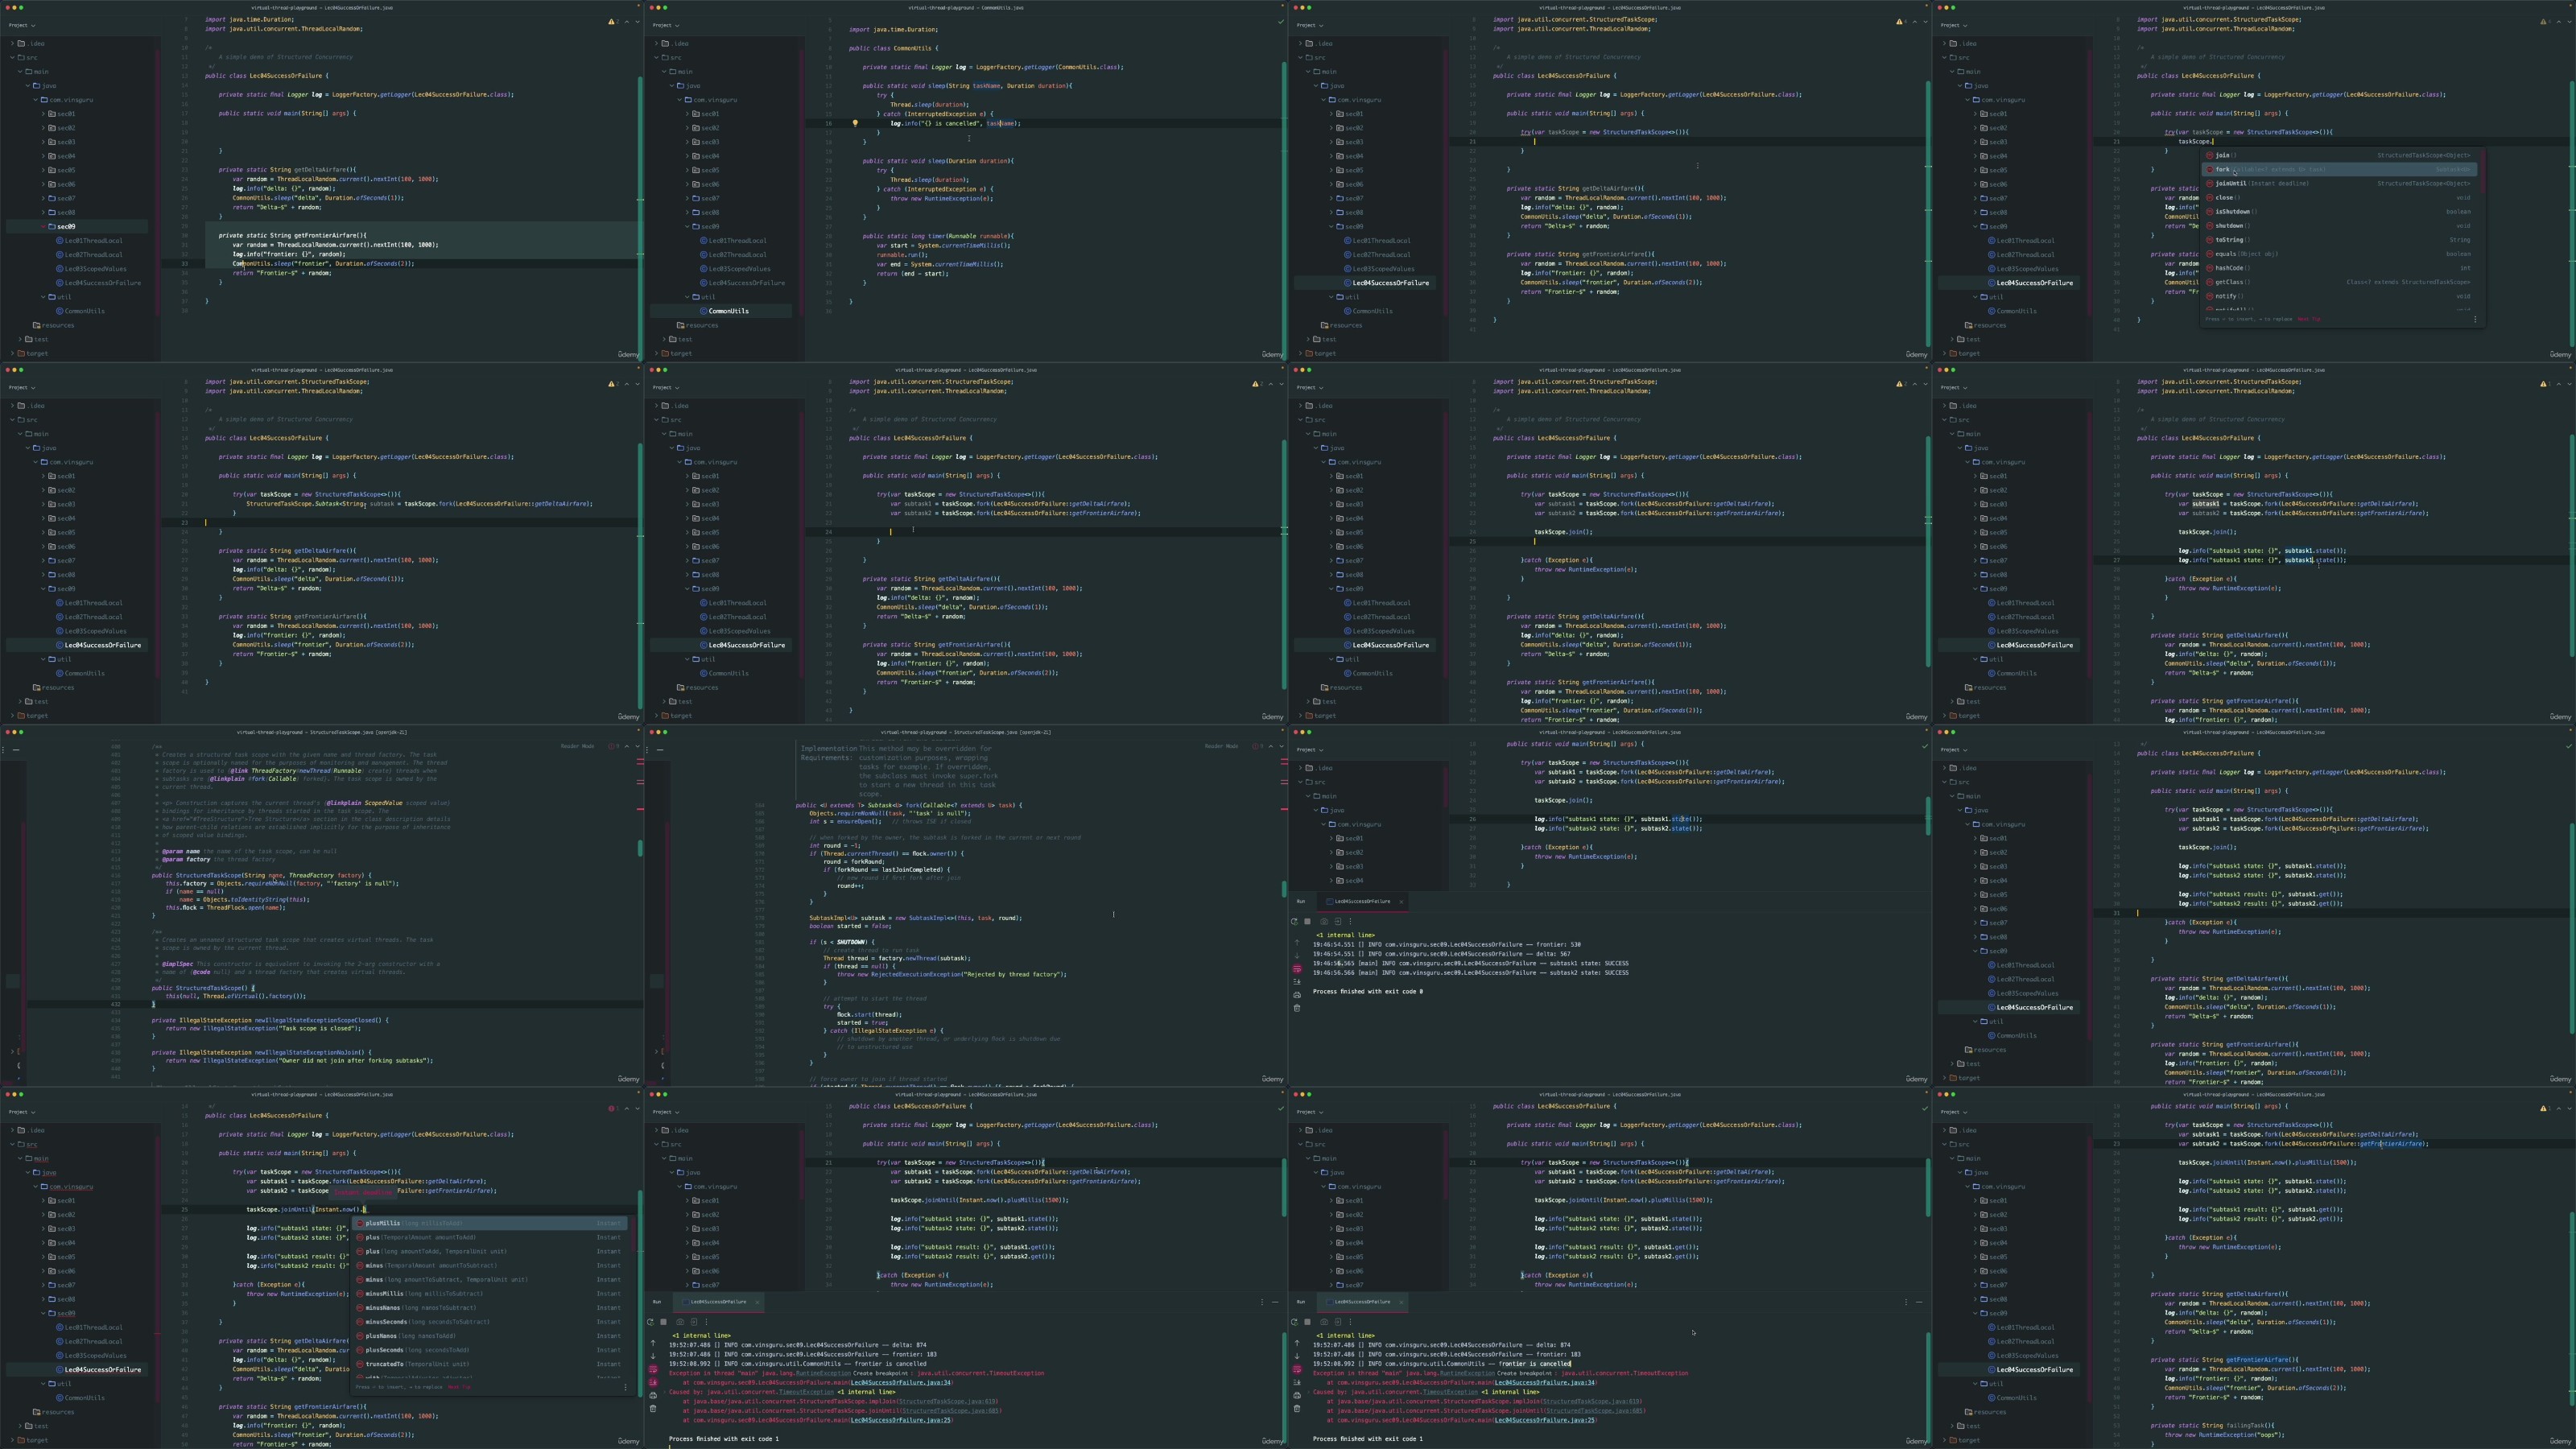Click the print icon in the exit code 0 console
The height and width of the screenshot is (1449, 2576).
pyautogui.click(x=1297, y=994)
